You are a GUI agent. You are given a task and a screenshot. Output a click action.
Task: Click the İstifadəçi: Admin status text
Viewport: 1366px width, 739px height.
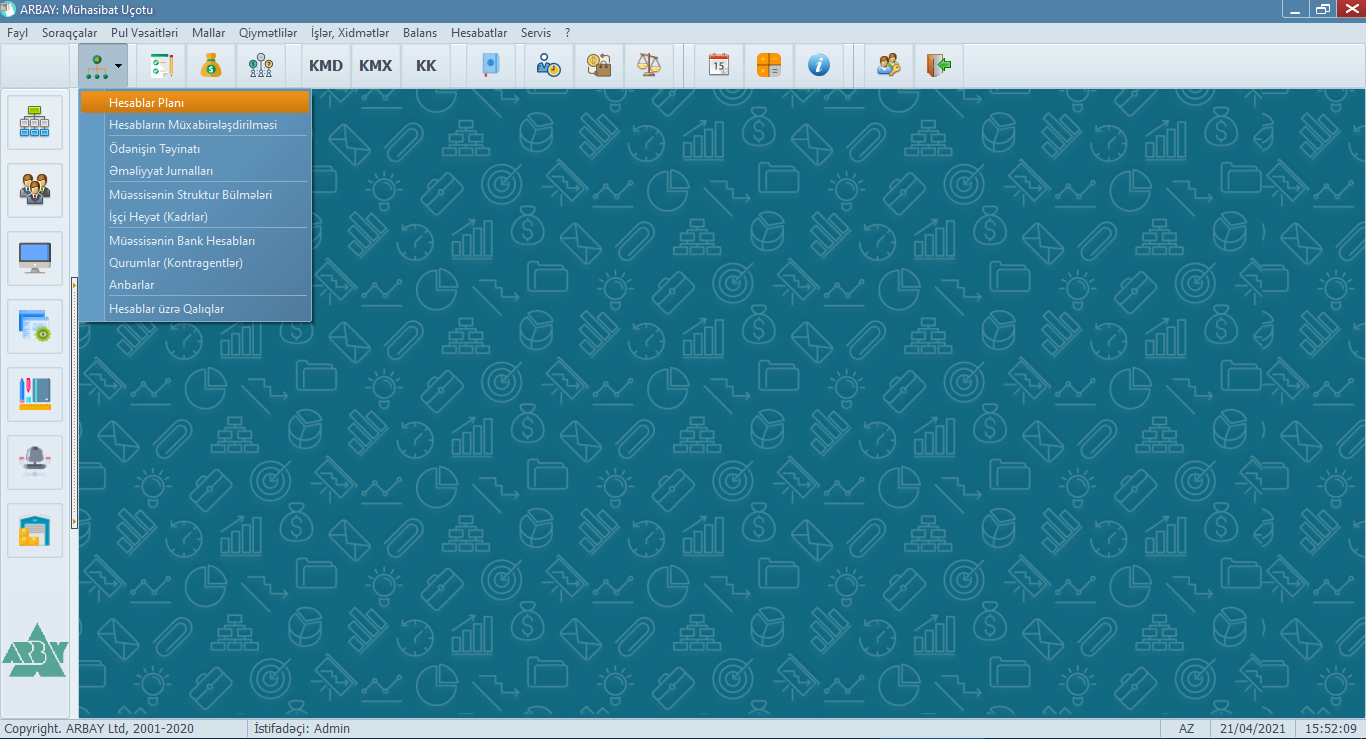tap(302, 729)
